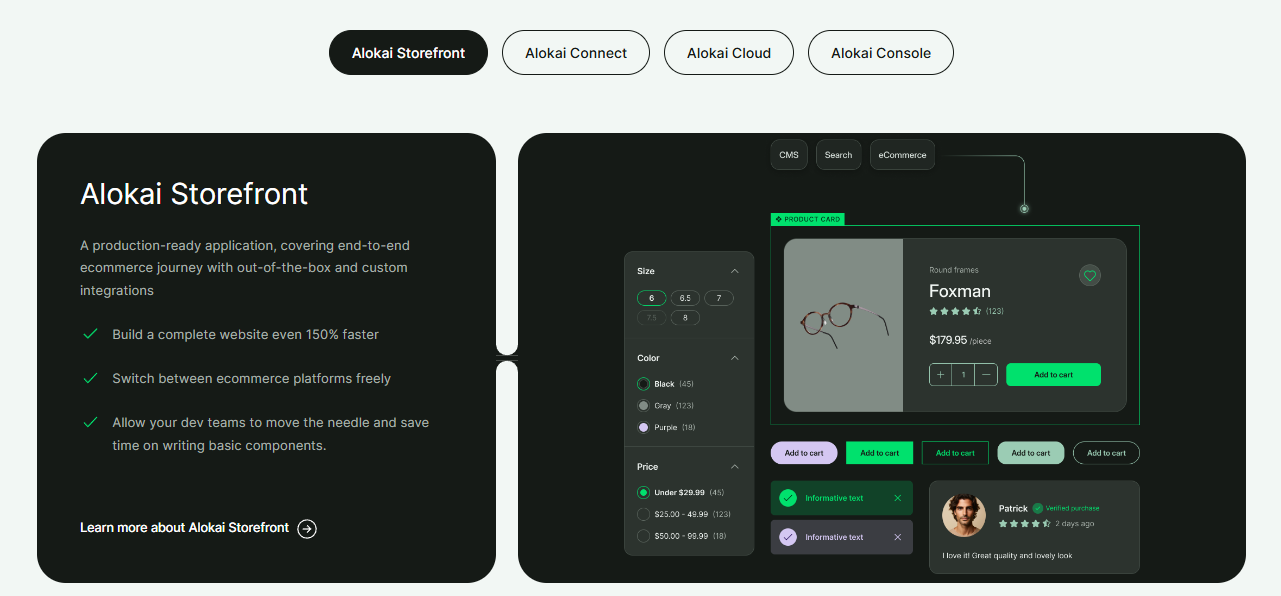Screen dimensions: 1281x596
Task: Click Patrick's reviewer avatar
Action: [x=964, y=515]
